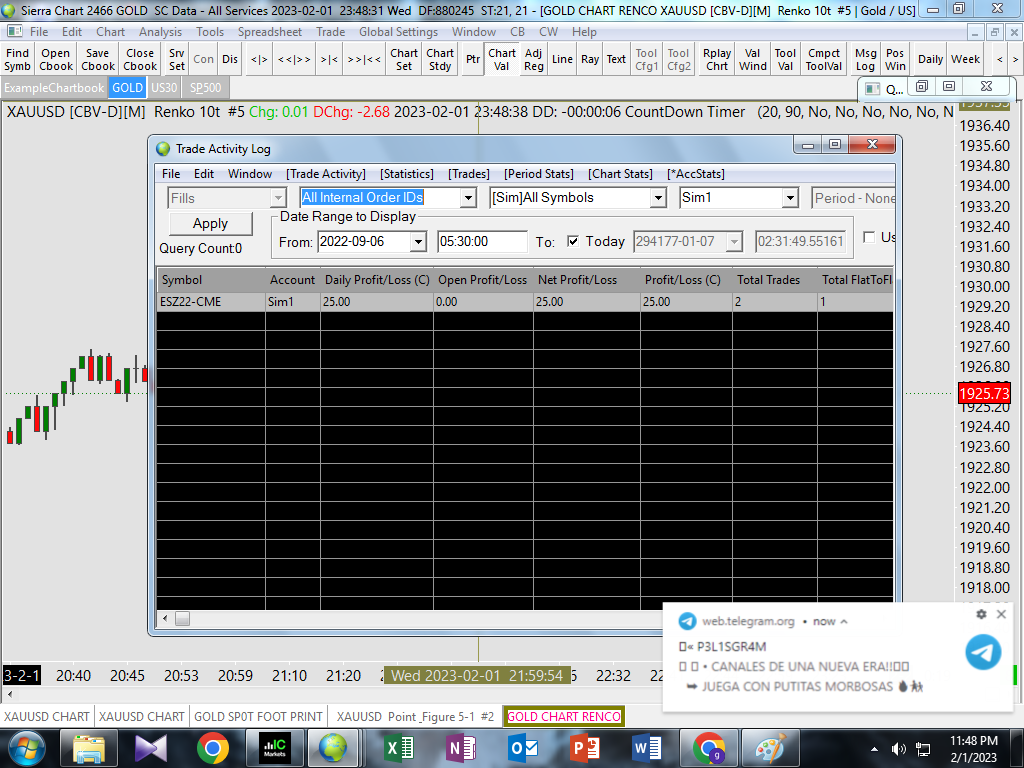Switch to the [Period Stats] tab
The height and width of the screenshot is (768, 1024).
click(539, 174)
